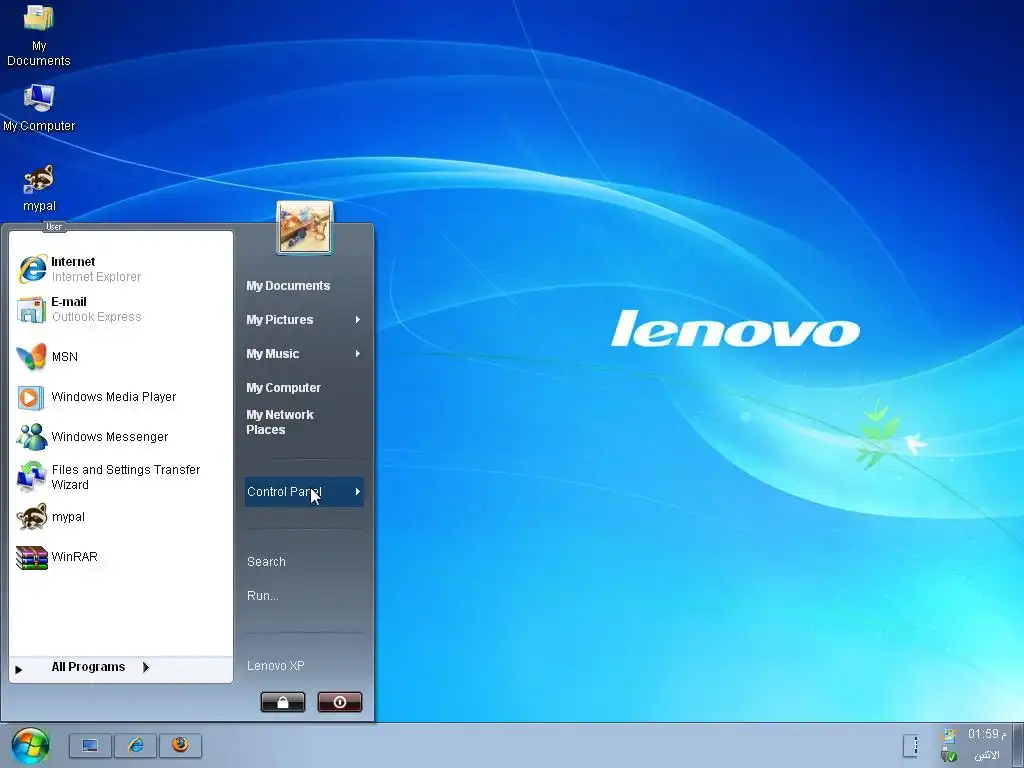Open My Documents in Start menu
This screenshot has width=1024, height=768.
[x=288, y=286]
